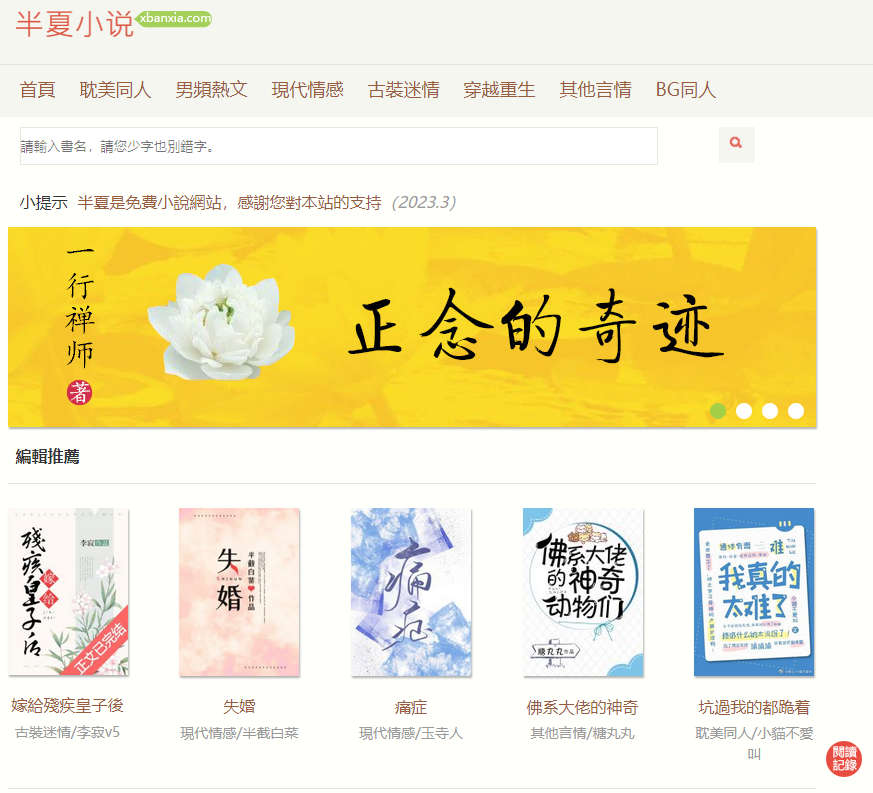Viewport: 873px width, 793px height.
Task: Open the 首頁 navigation item
Action: (x=37, y=90)
